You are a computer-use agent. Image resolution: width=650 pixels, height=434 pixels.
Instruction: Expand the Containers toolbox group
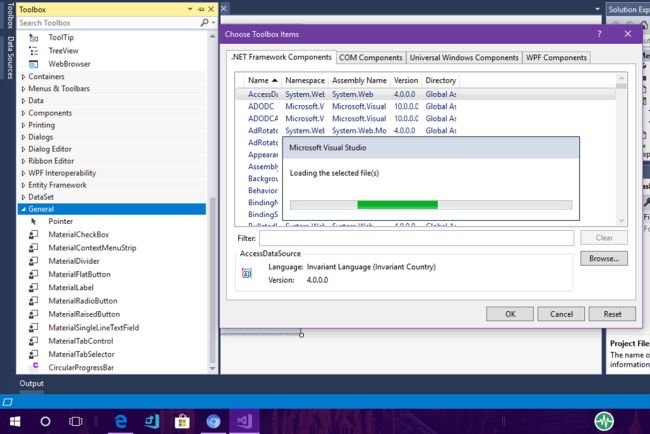tap(23, 77)
